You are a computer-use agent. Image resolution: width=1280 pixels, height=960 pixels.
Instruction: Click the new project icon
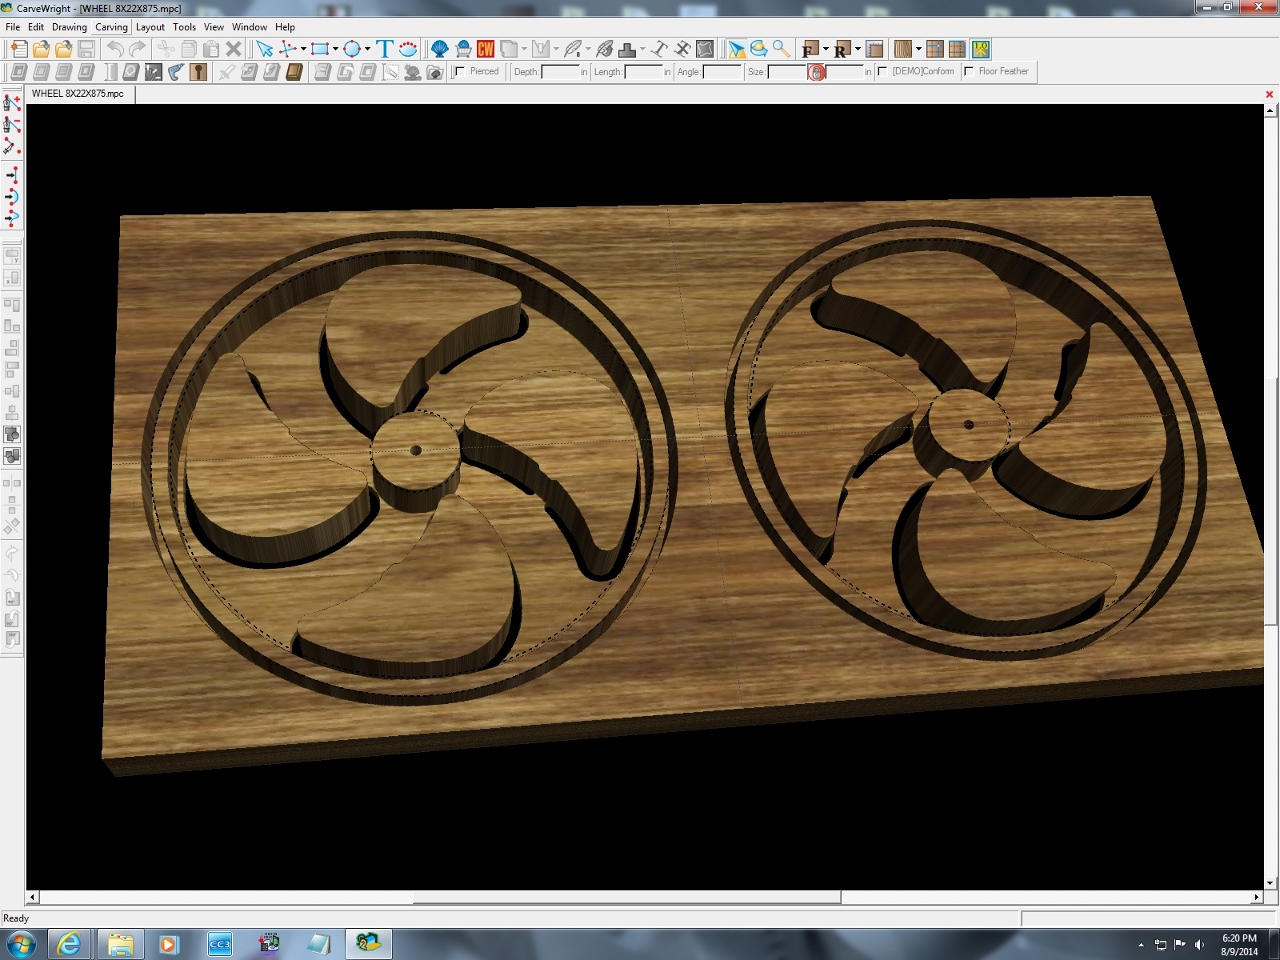[18, 49]
